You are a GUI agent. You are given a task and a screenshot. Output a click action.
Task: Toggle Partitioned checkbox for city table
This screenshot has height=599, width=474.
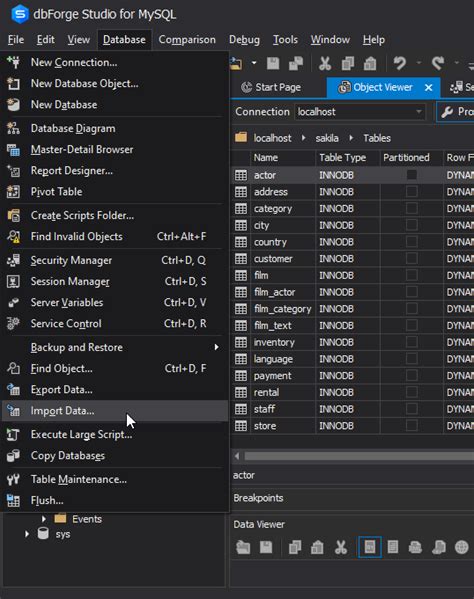(x=411, y=225)
